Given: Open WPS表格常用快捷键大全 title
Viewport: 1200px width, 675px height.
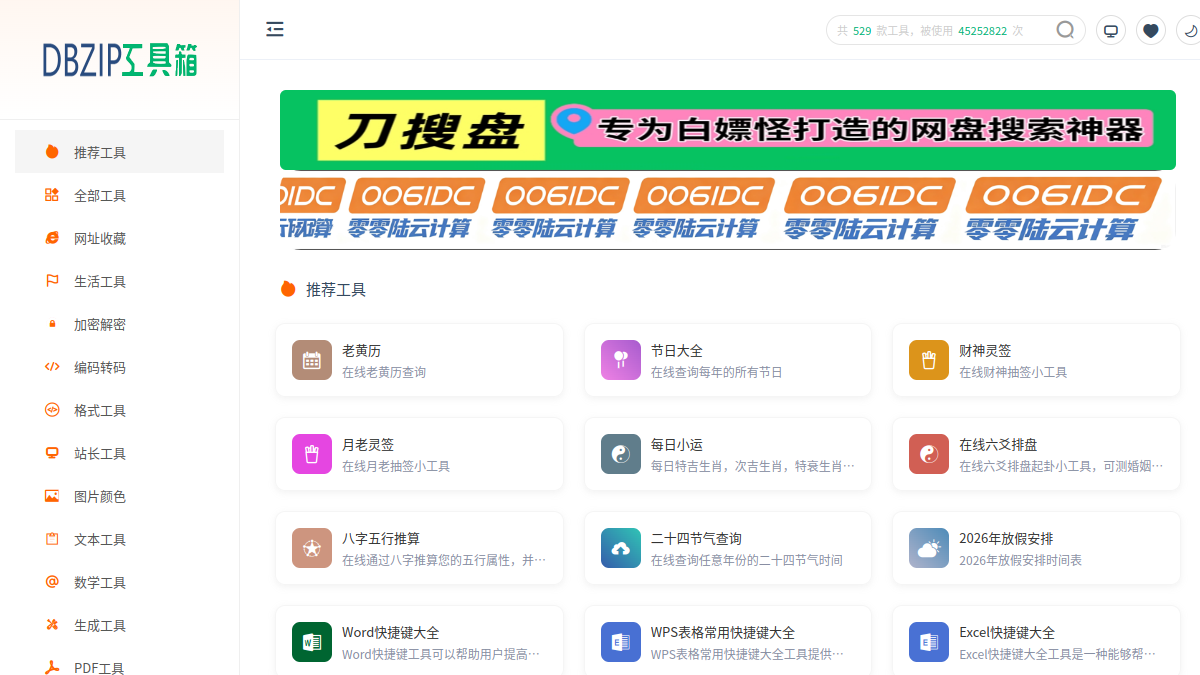Looking at the screenshot, I should click(723, 633).
